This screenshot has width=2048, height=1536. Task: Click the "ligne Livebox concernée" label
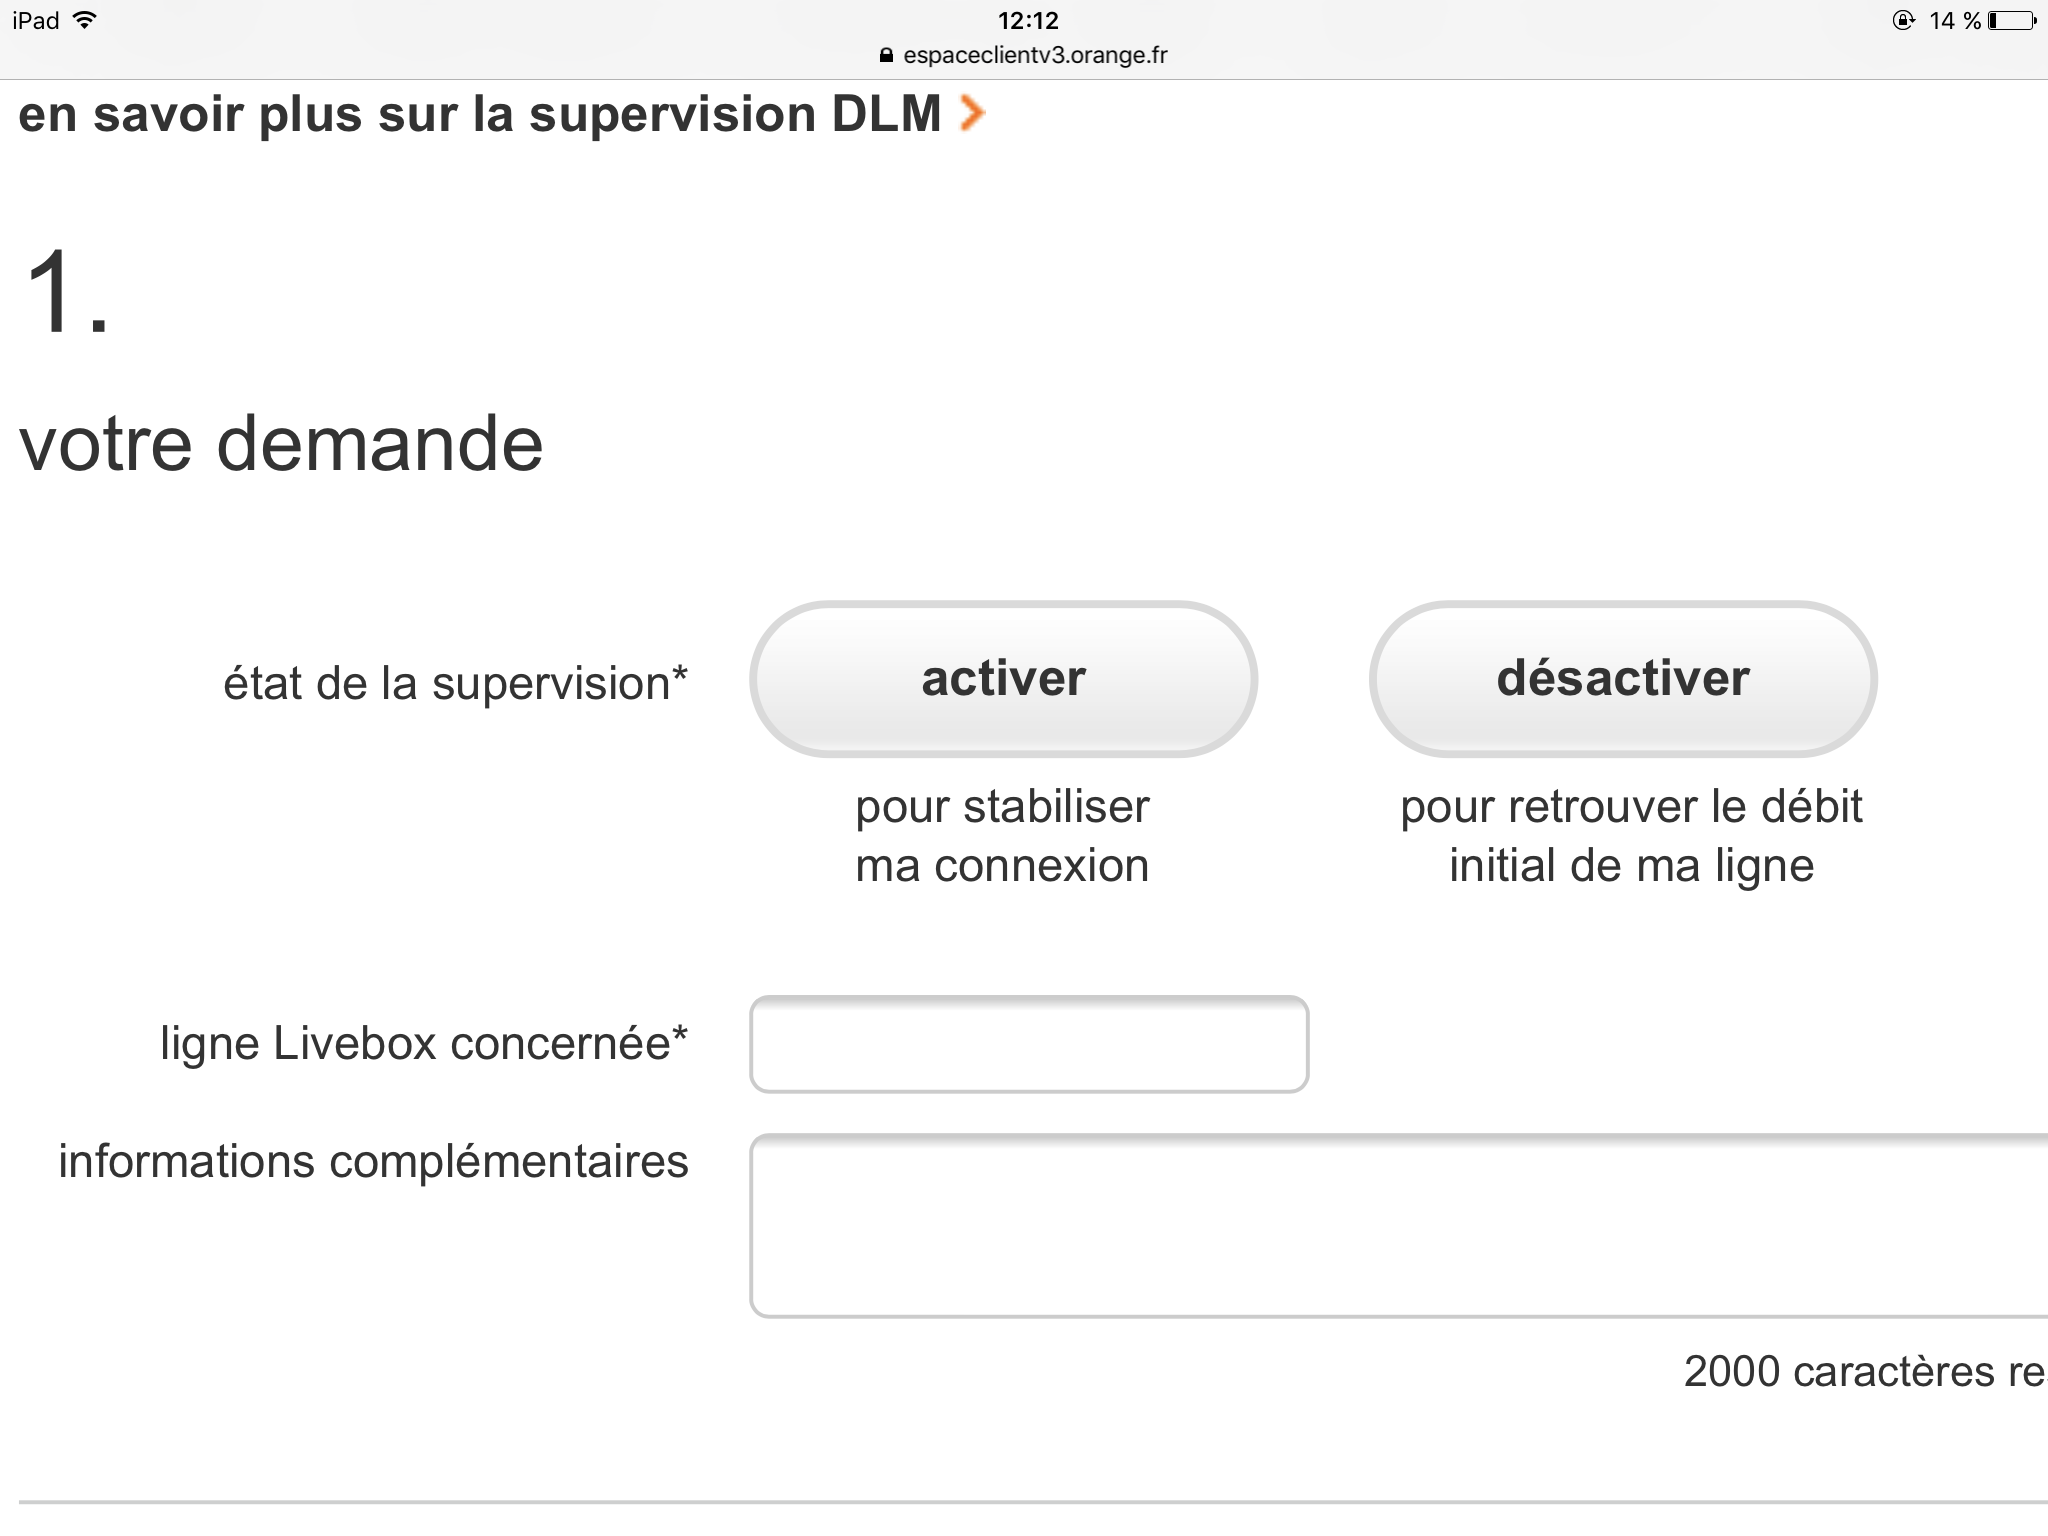(x=424, y=1044)
